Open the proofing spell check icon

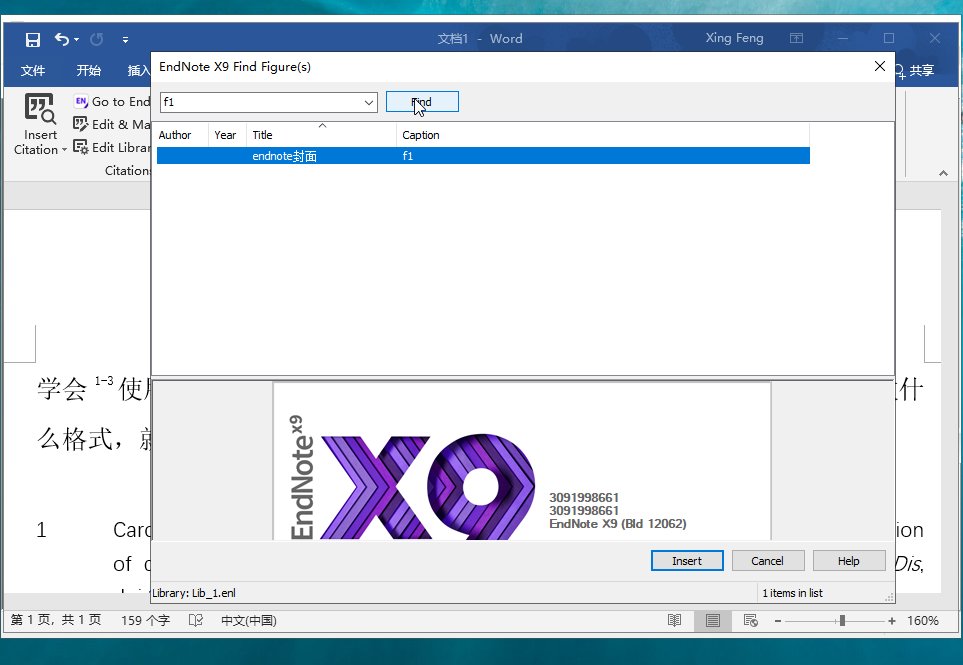click(195, 620)
